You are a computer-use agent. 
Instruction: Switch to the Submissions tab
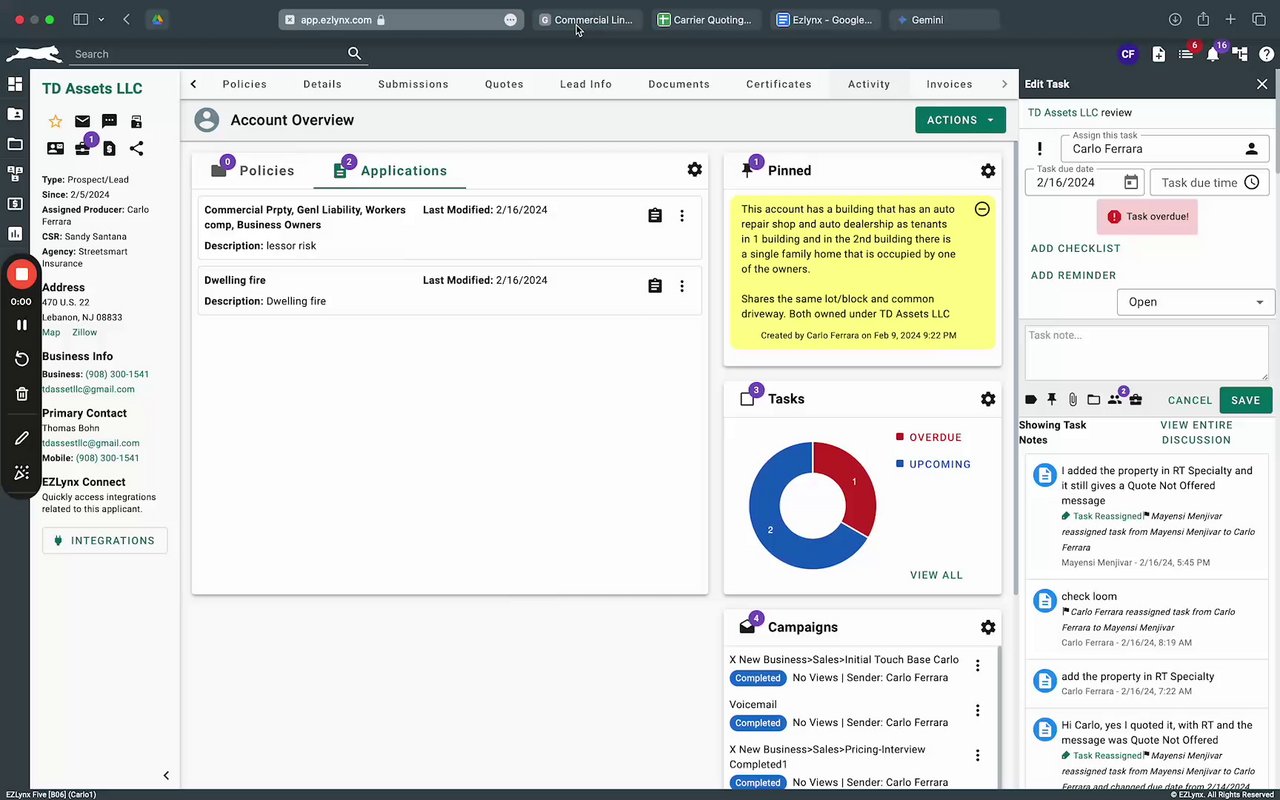coord(413,84)
